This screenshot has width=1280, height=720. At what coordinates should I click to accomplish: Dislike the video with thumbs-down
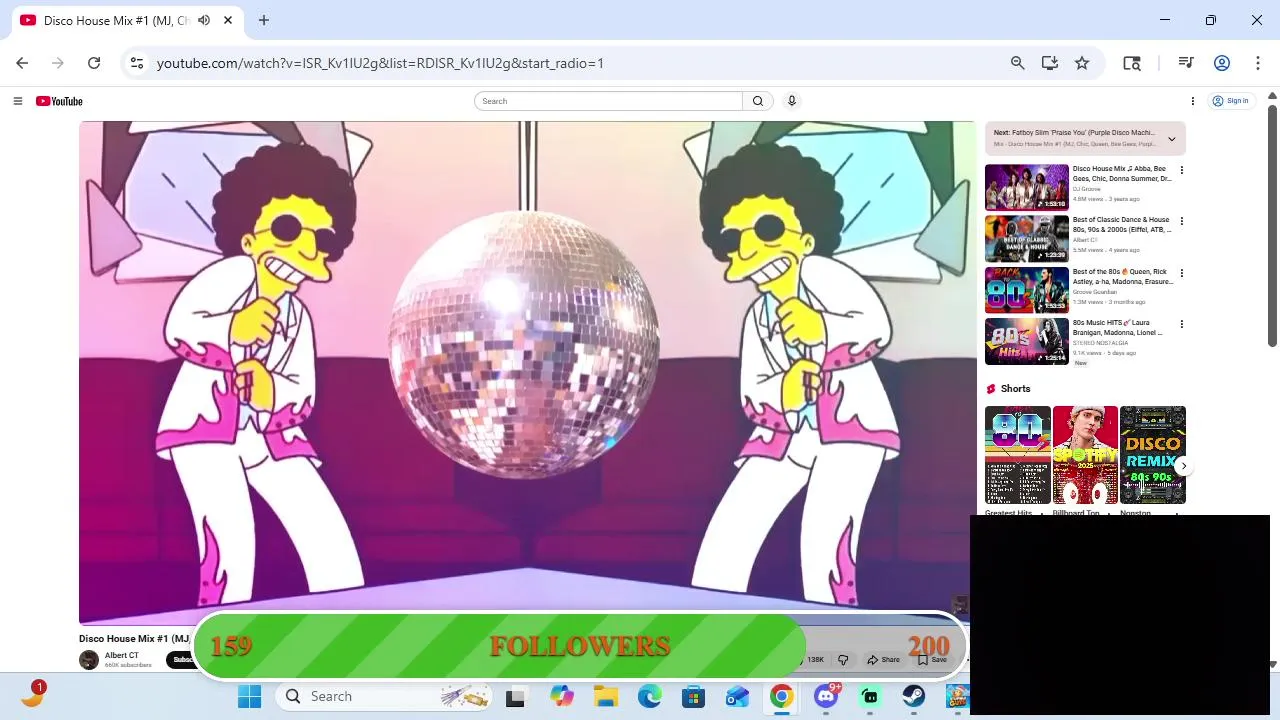[x=843, y=660]
